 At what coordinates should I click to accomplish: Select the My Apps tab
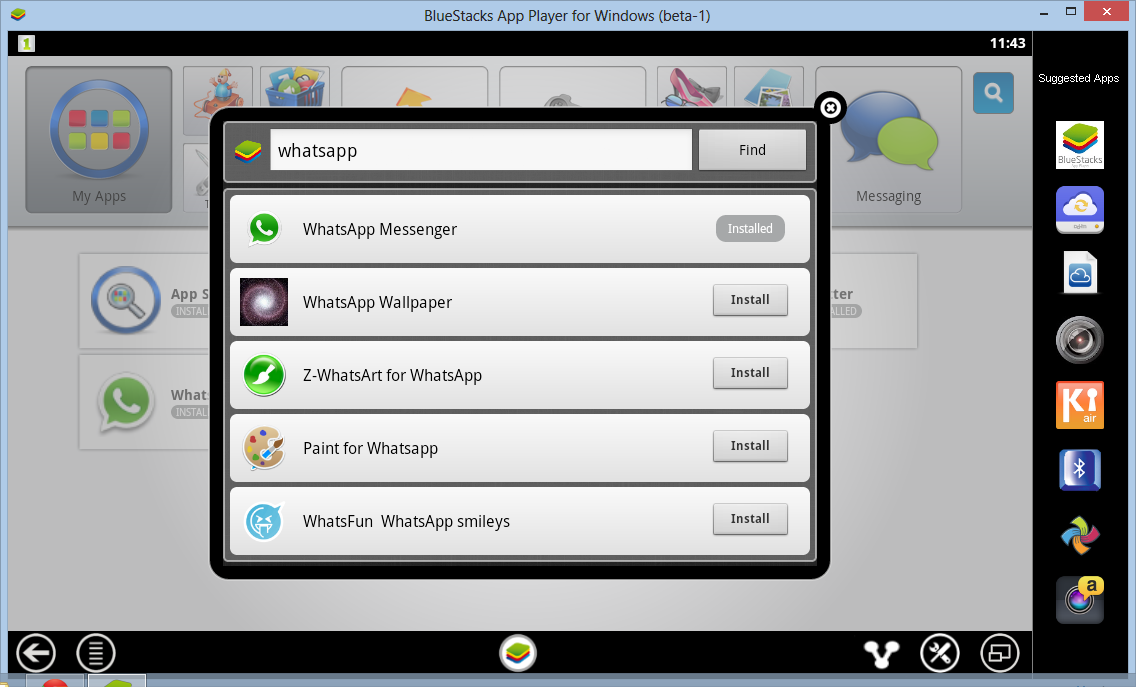click(99, 140)
